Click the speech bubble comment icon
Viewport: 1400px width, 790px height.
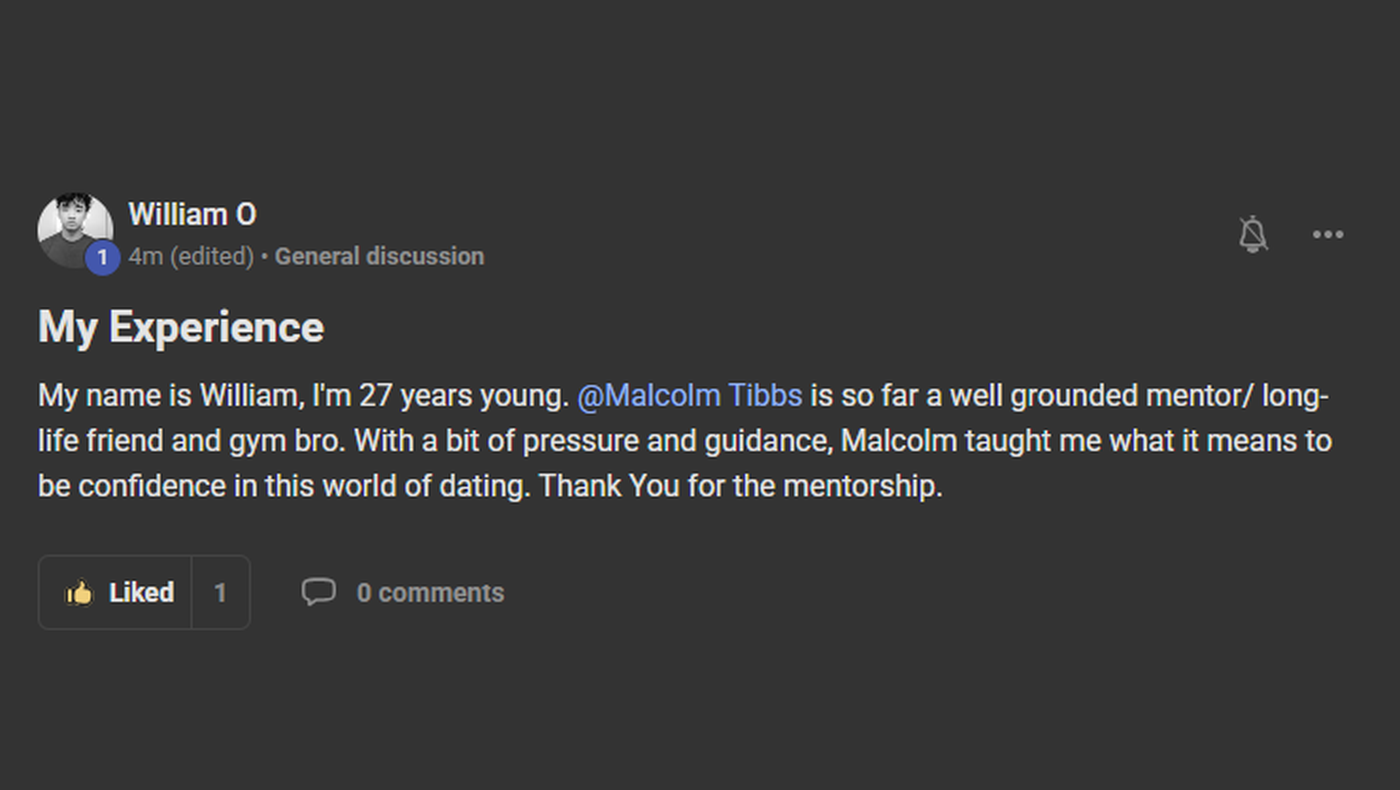[318, 592]
